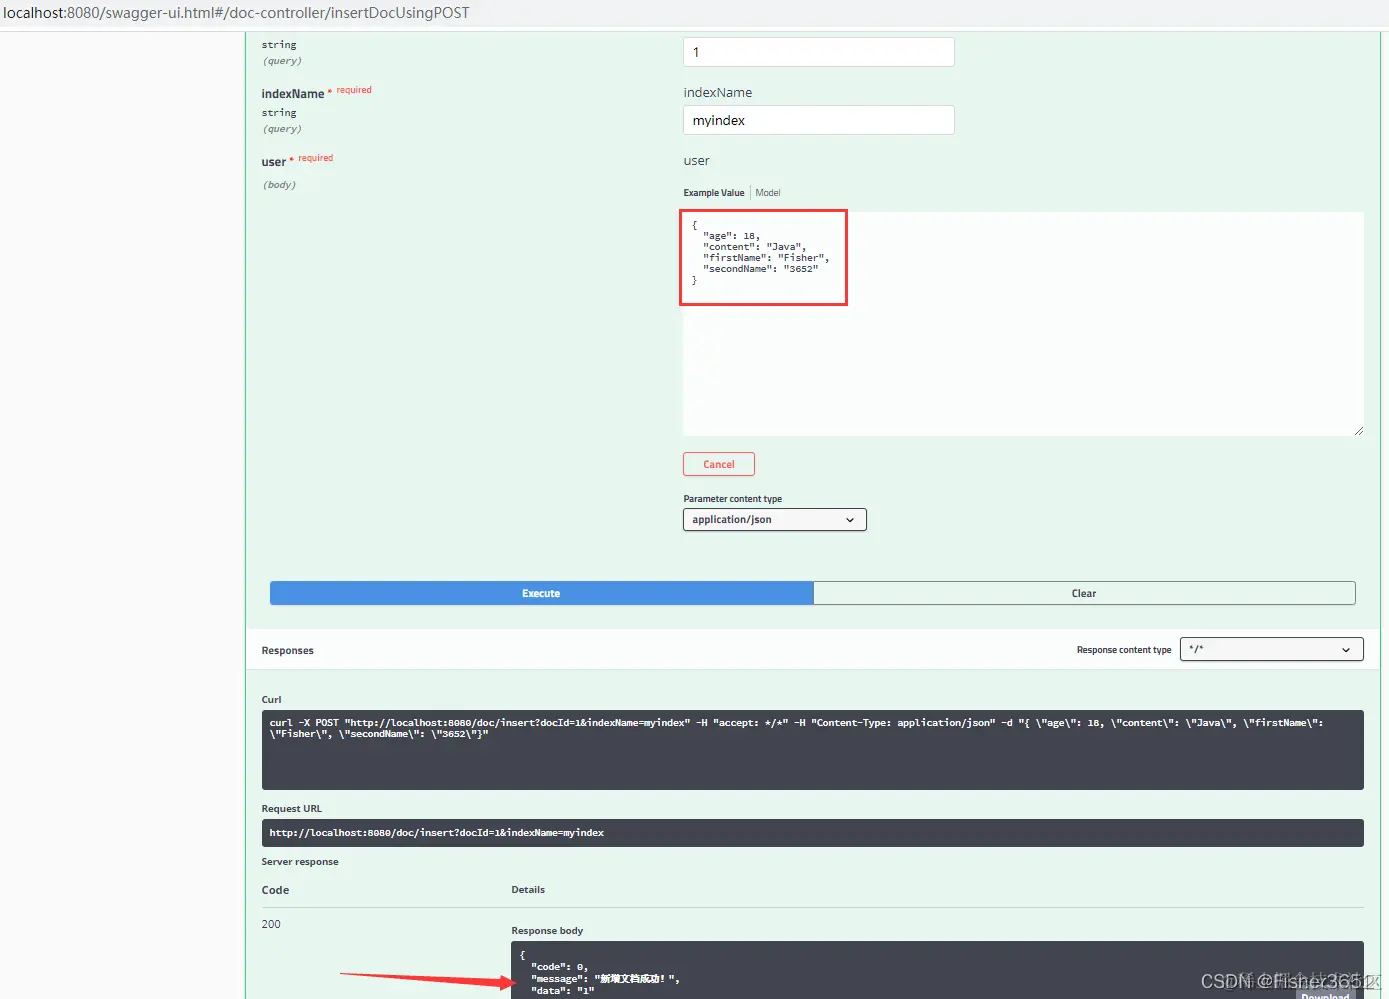Execute the request
1389x999 pixels.
click(541, 593)
